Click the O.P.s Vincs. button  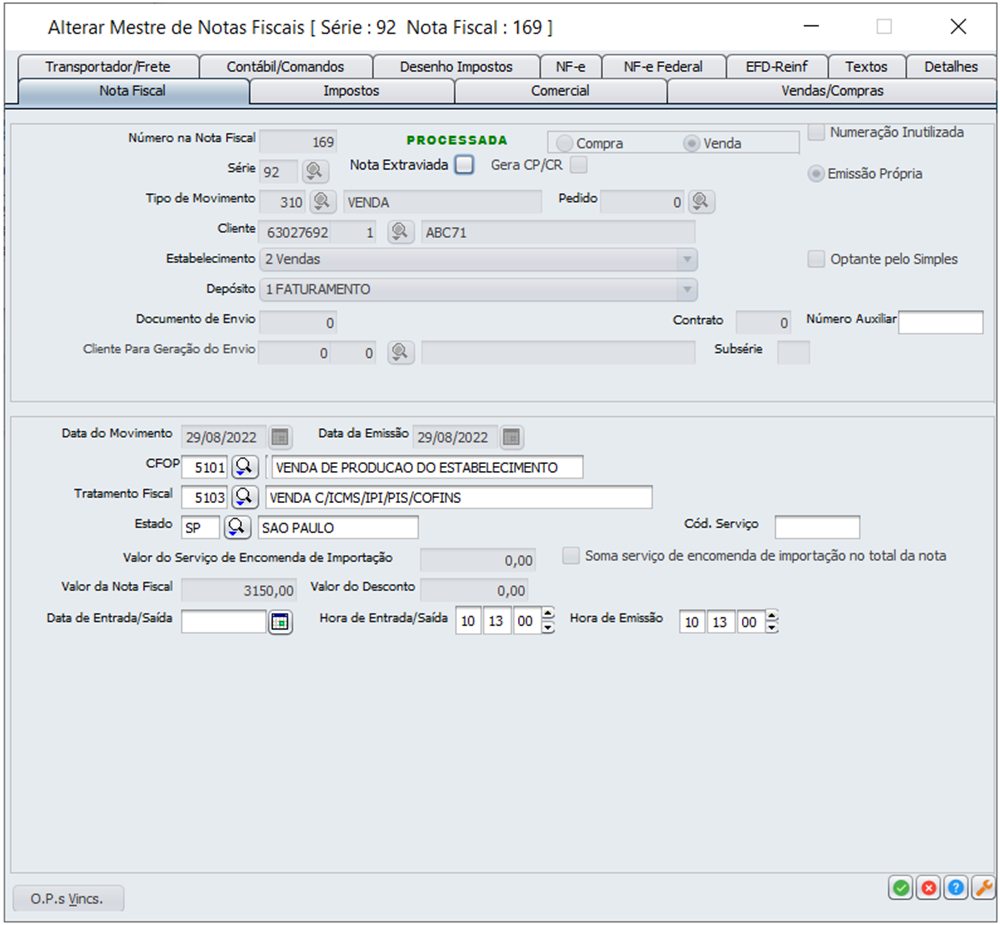(x=68, y=898)
